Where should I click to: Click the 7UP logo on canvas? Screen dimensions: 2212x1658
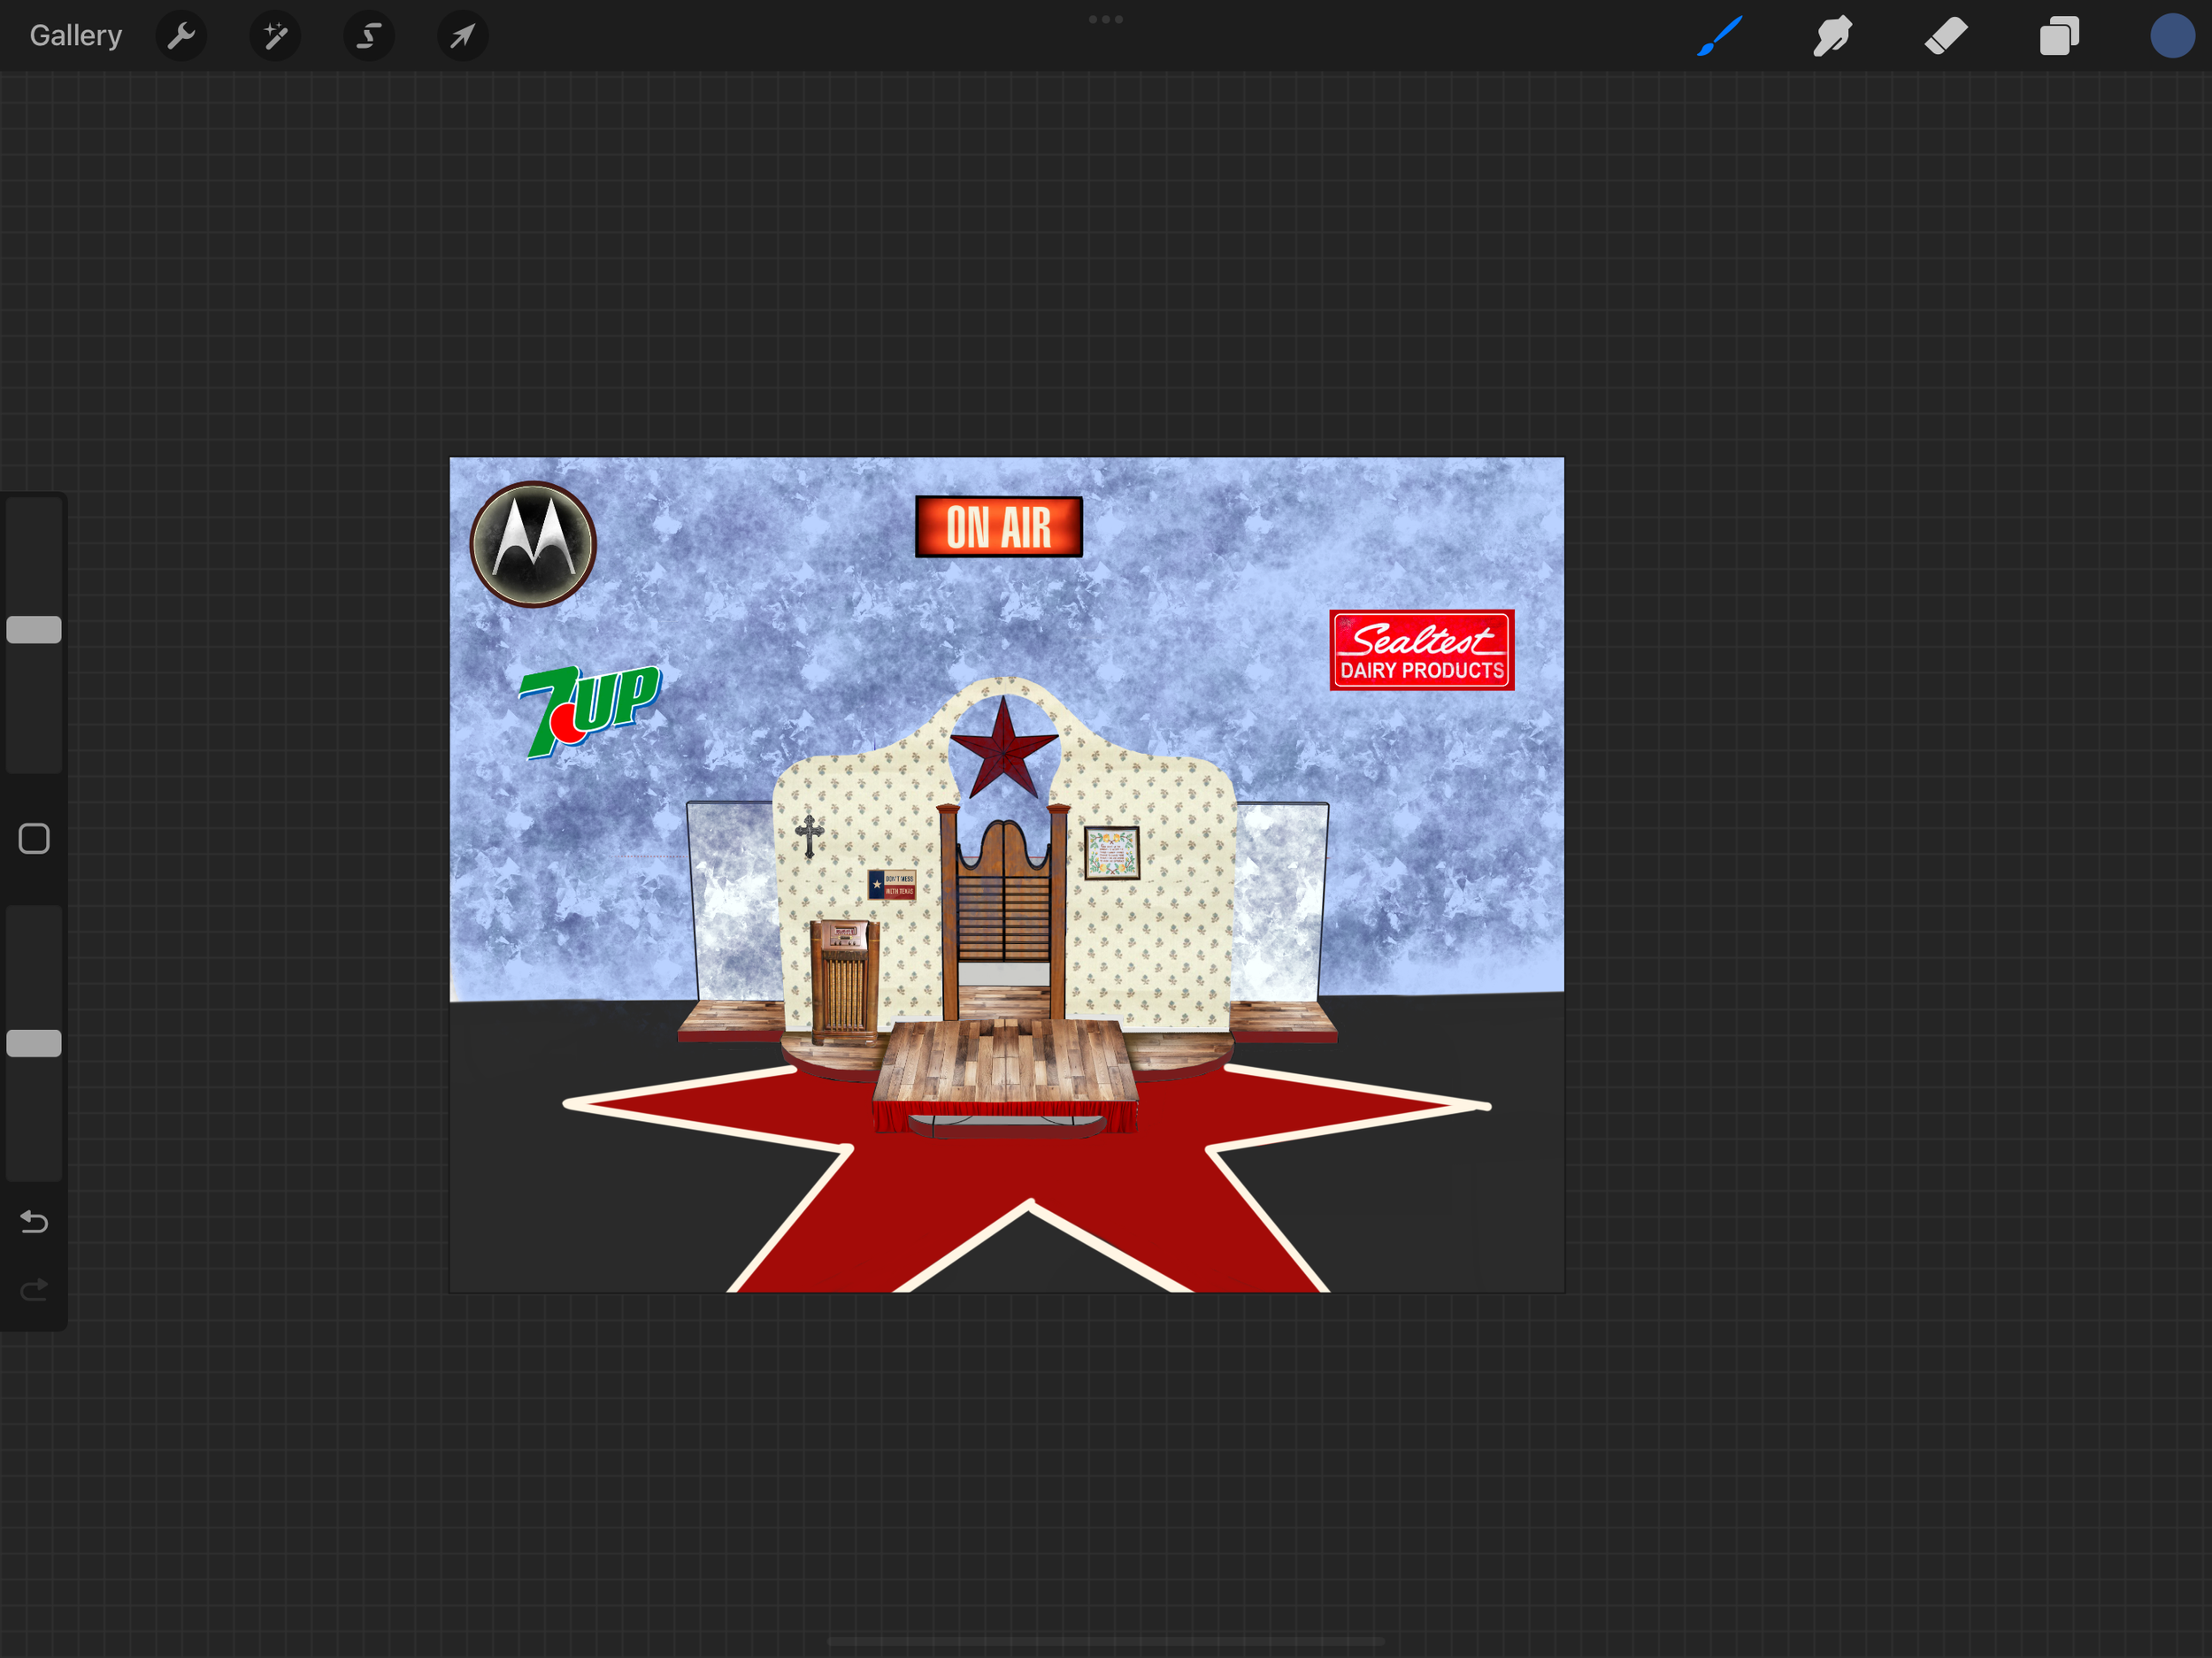click(x=589, y=711)
